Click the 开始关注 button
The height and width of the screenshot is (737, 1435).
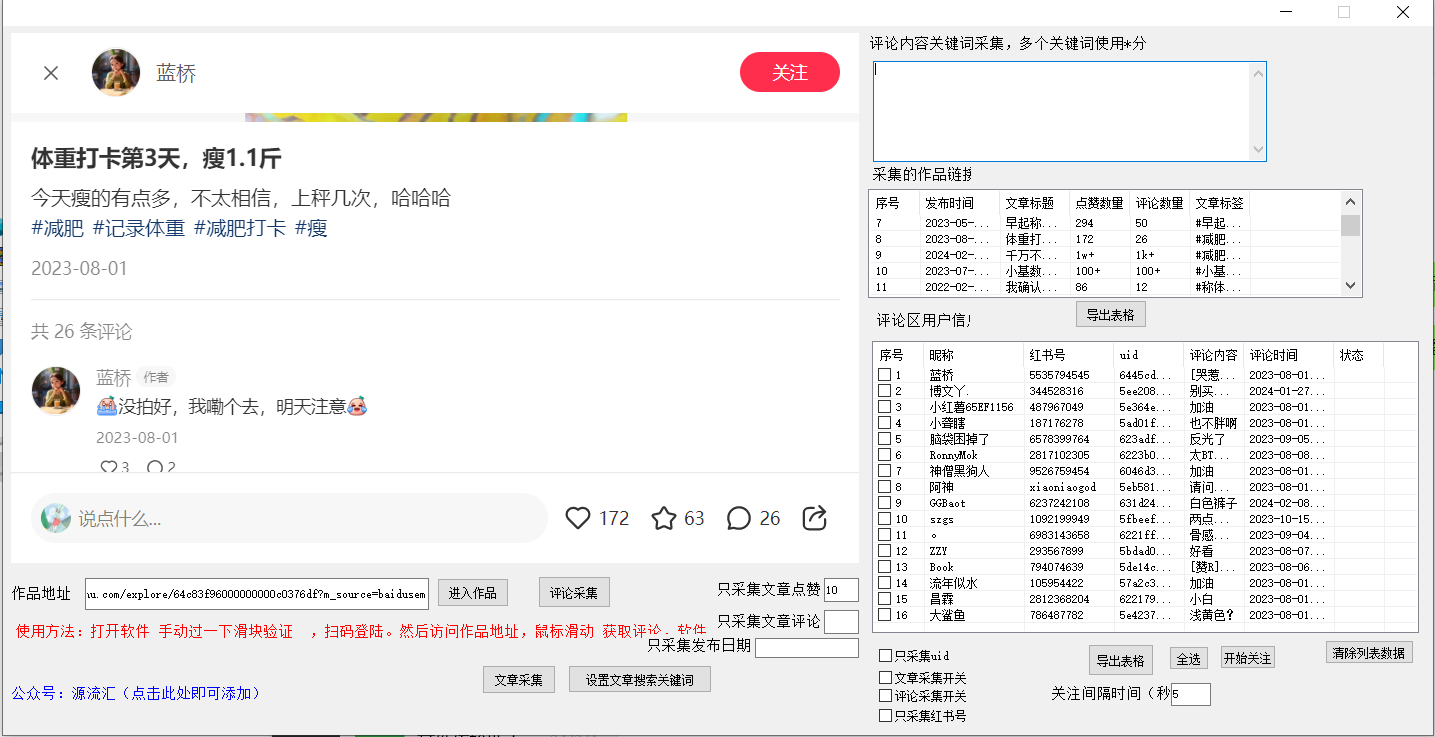[x=1247, y=658]
